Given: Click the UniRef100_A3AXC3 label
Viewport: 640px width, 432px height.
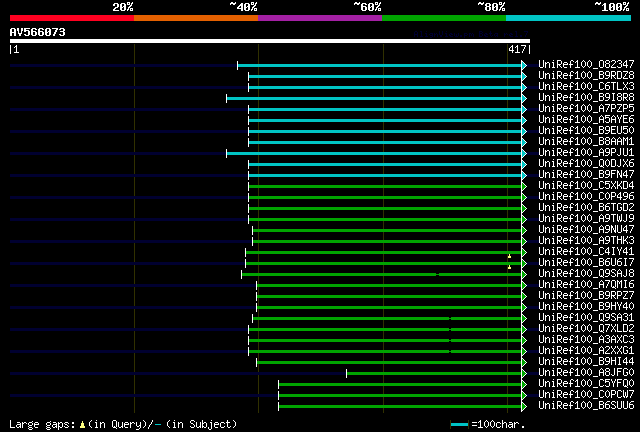Looking at the screenshot, I should tap(586, 340).
